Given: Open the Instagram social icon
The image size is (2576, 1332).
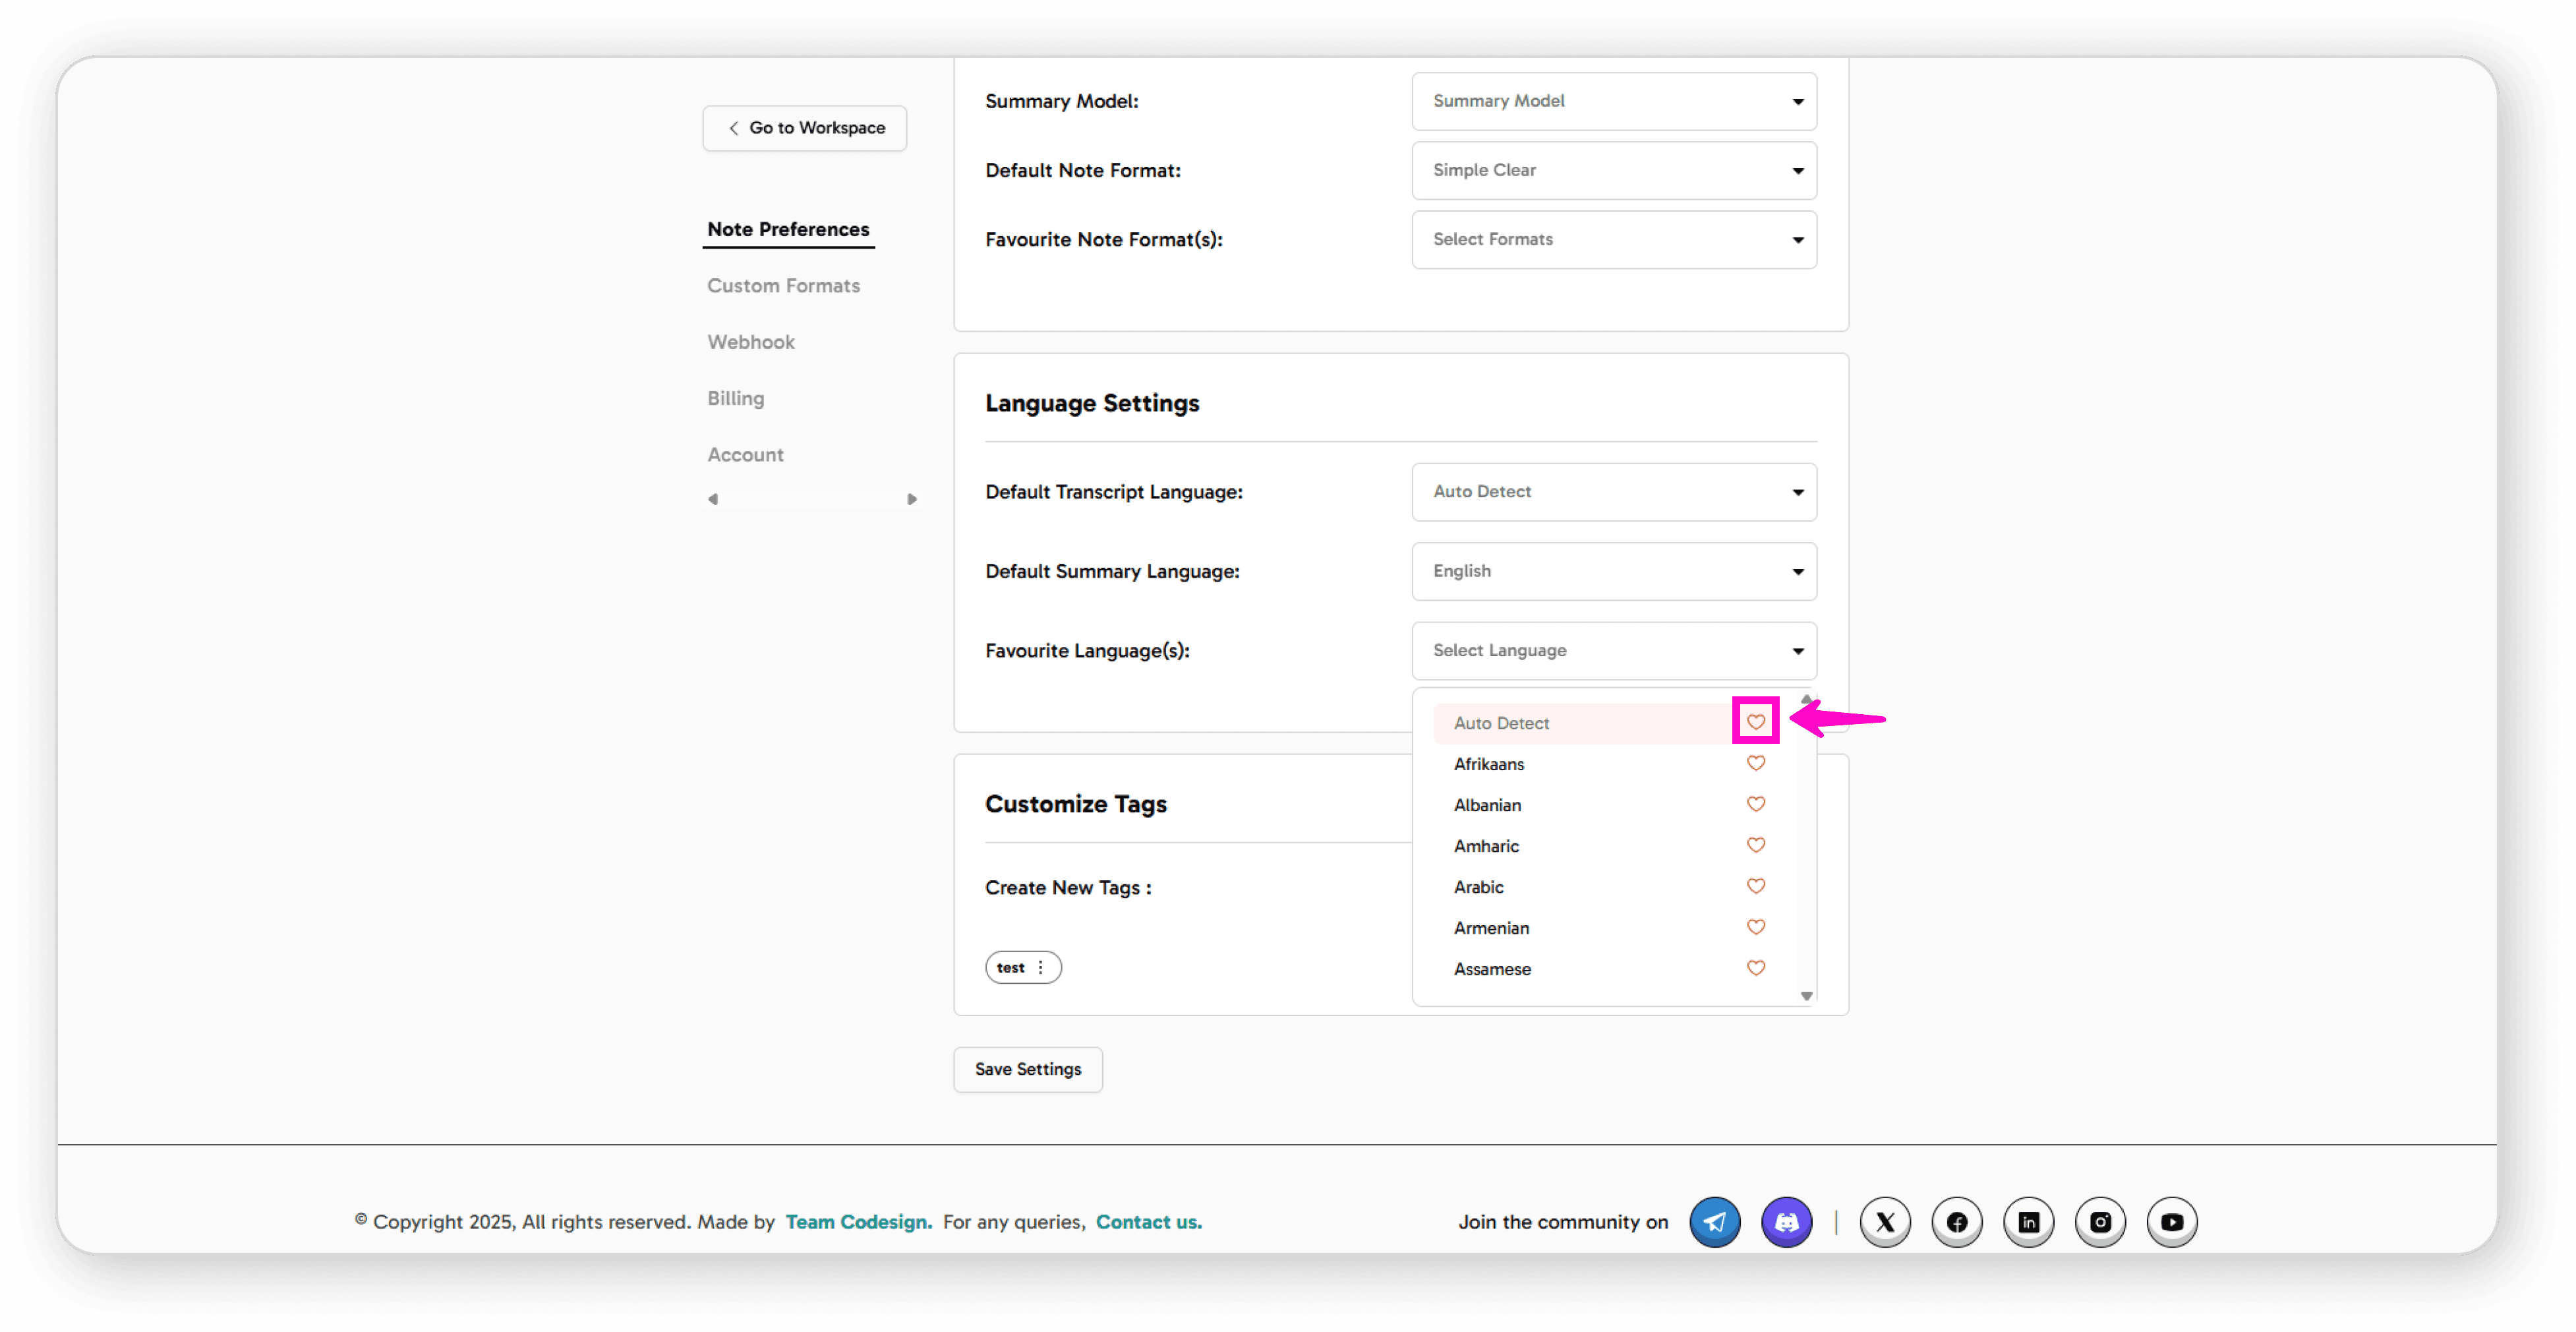Looking at the screenshot, I should [x=2100, y=1222].
